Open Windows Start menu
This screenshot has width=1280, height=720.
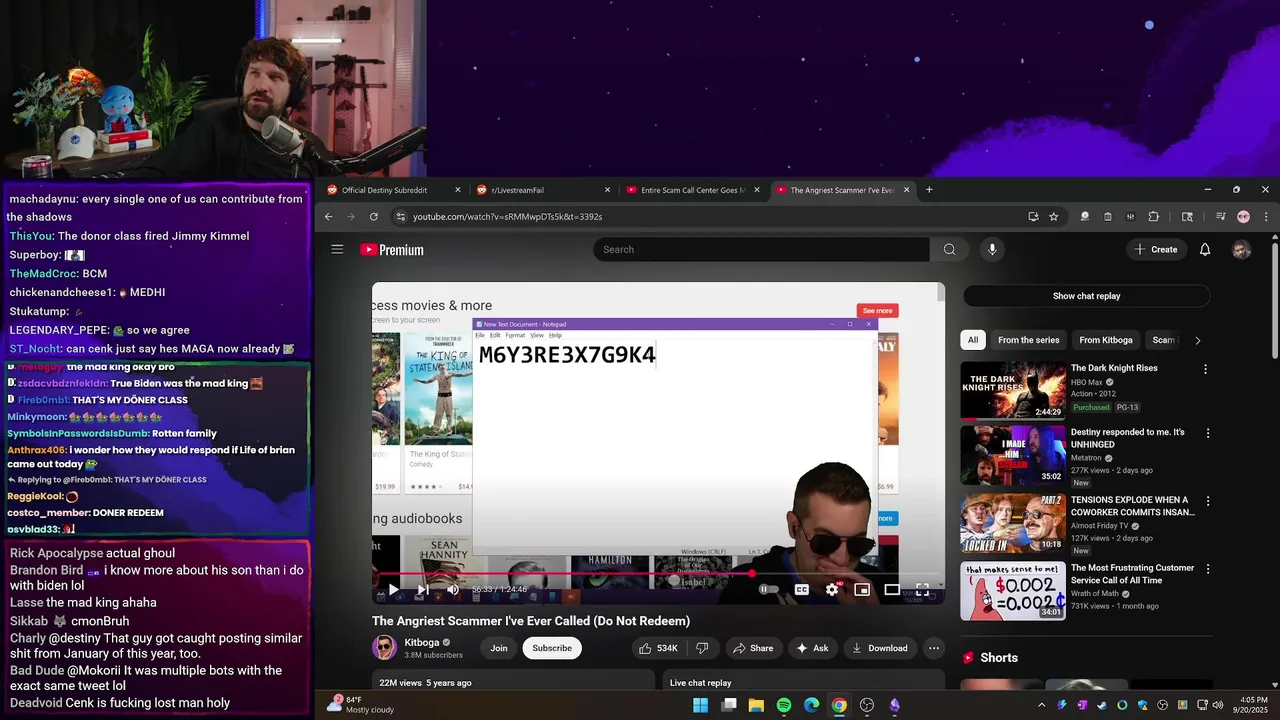[701, 705]
